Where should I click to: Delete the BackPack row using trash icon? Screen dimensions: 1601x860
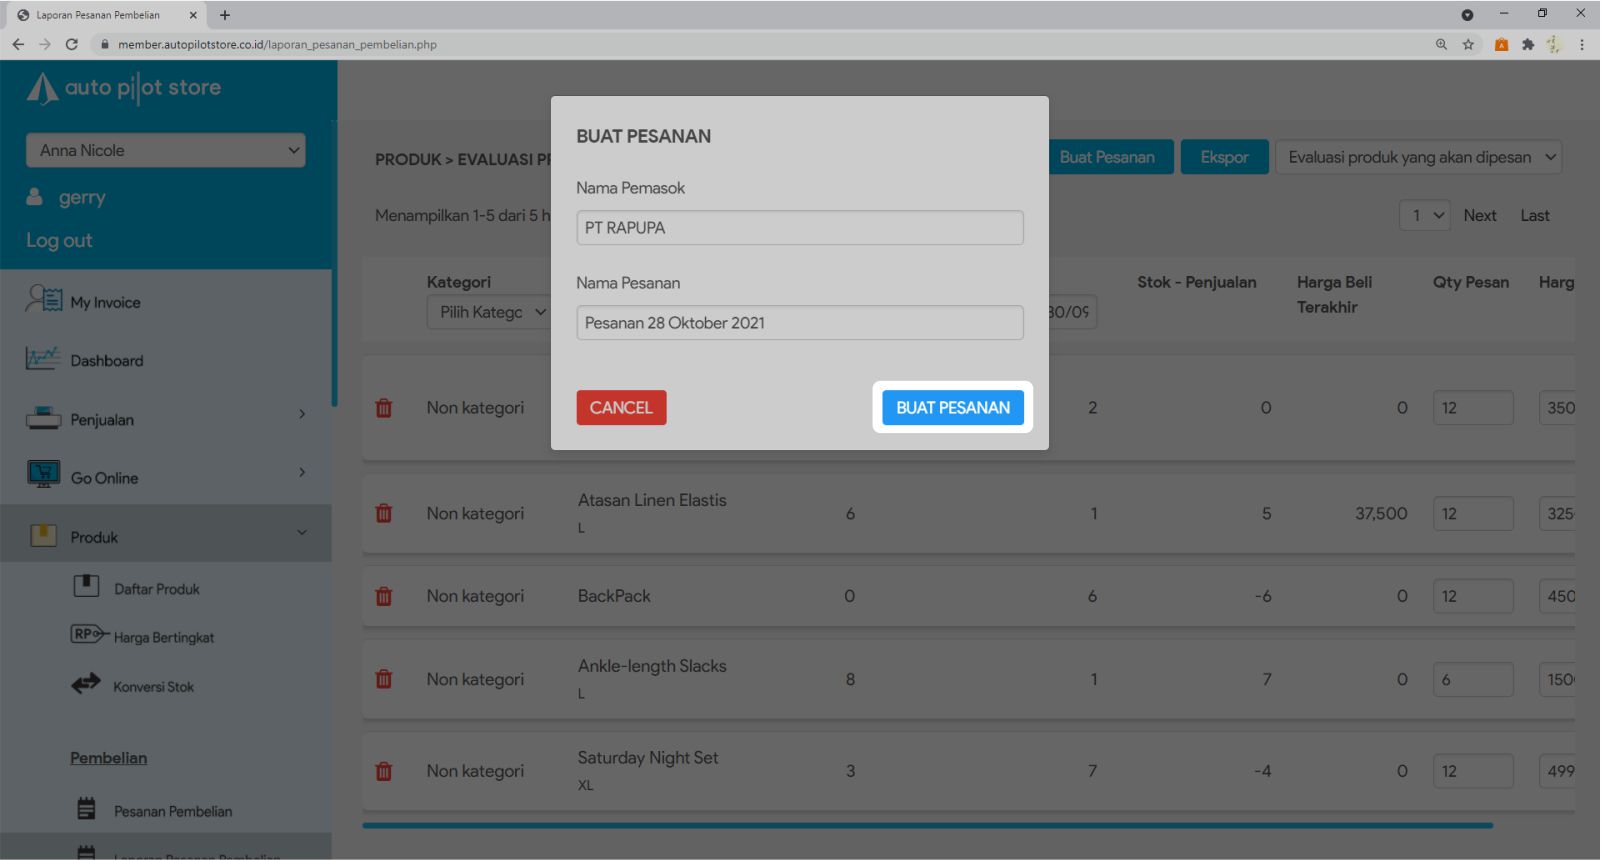tap(384, 597)
